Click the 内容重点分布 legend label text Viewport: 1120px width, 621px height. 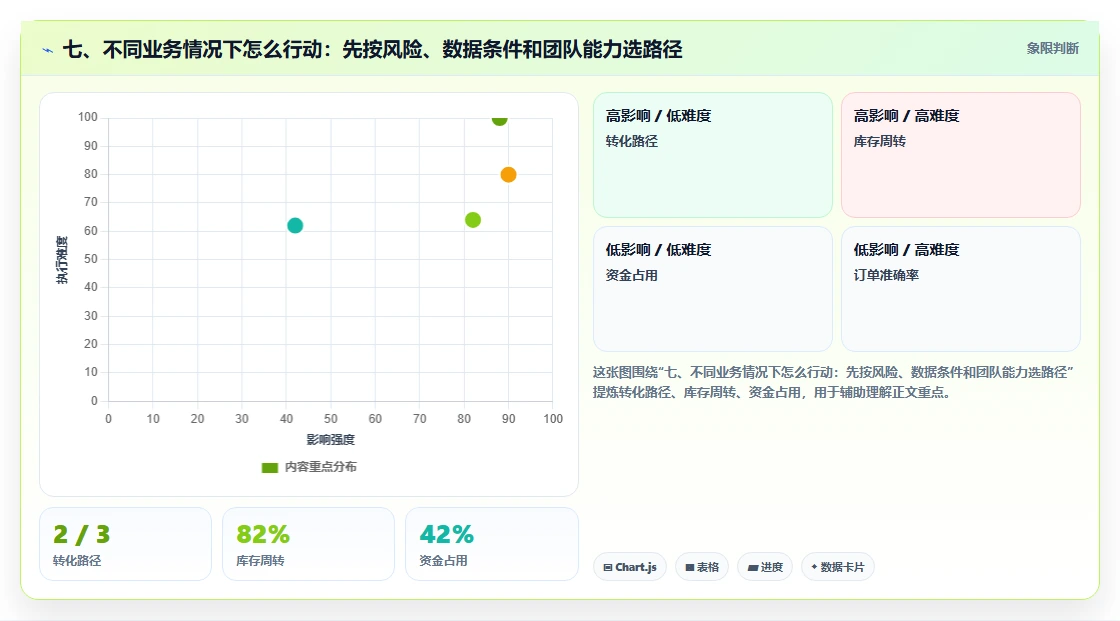(x=321, y=467)
